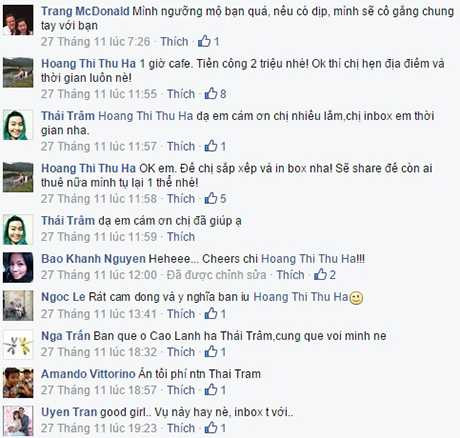Click Thích under Trang McDonald's comment
This screenshot has height=438, width=460.
pyautogui.click(x=174, y=42)
